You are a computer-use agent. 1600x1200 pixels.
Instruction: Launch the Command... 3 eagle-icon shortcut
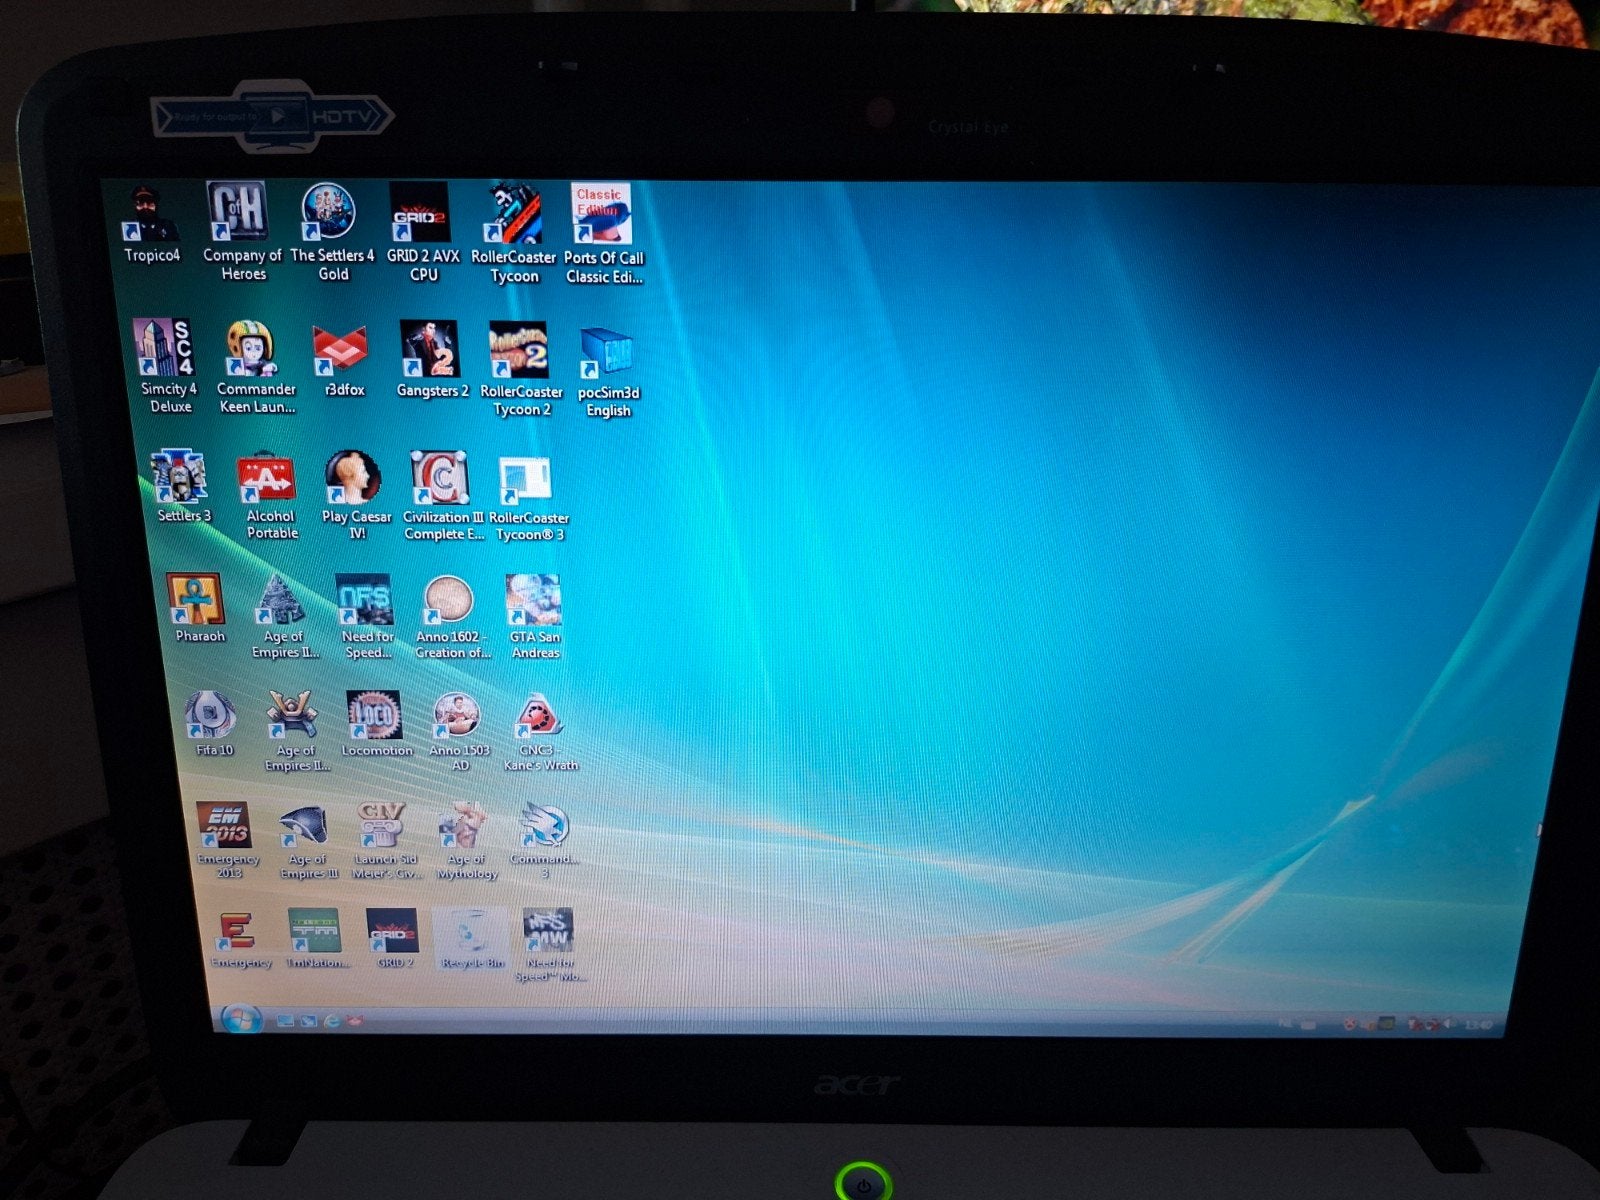pyautogui.click(x=544, y=841)
